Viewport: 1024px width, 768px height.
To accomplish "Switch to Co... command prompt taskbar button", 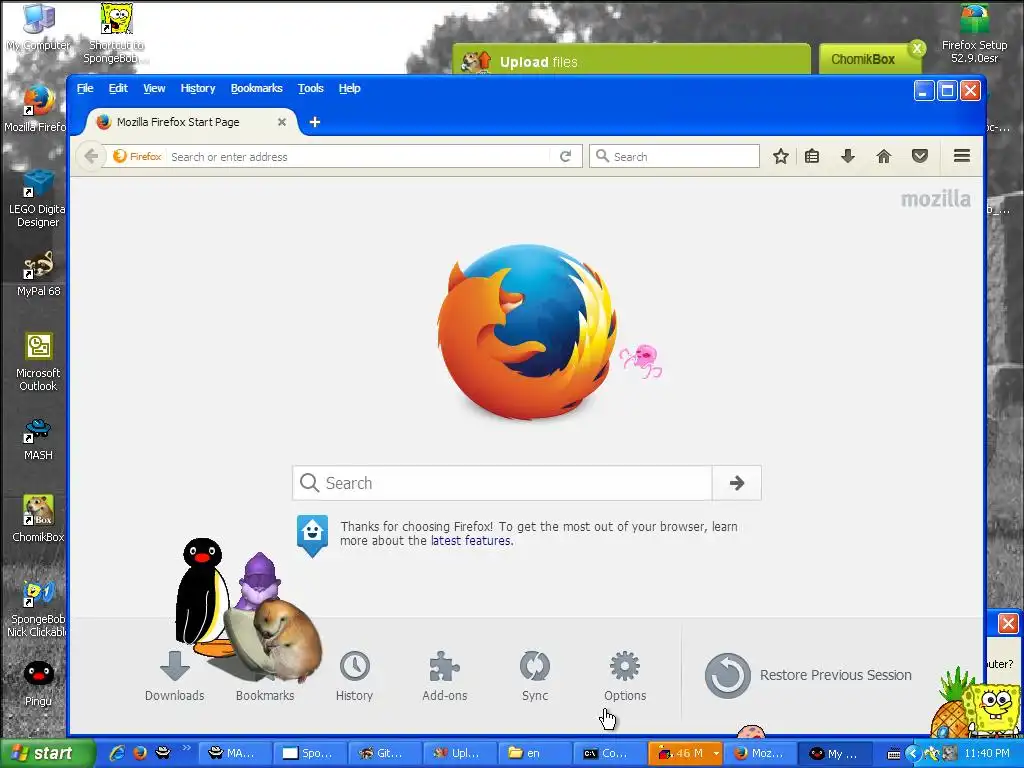I will 609,753.
